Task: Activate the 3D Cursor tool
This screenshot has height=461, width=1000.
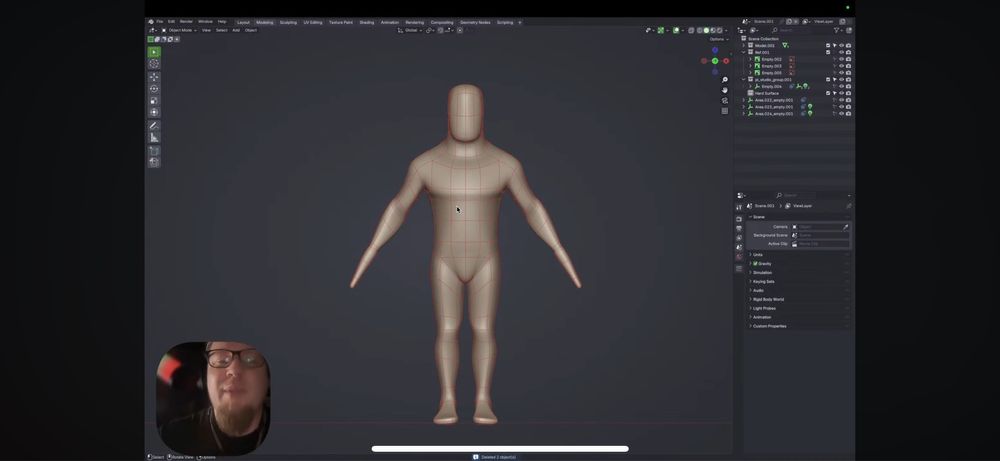Action: (x=154, y=64)
